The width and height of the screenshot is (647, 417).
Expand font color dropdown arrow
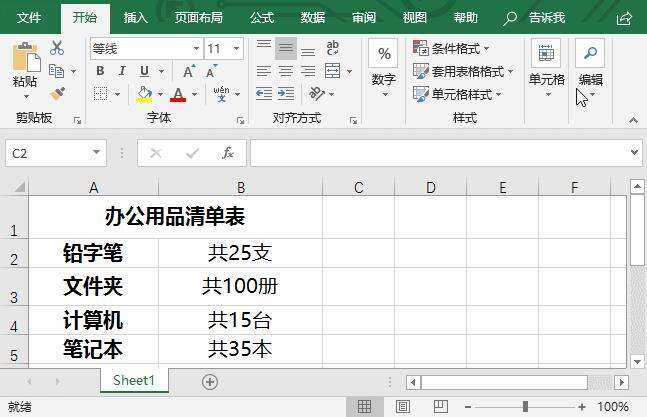tap(194, 94)
